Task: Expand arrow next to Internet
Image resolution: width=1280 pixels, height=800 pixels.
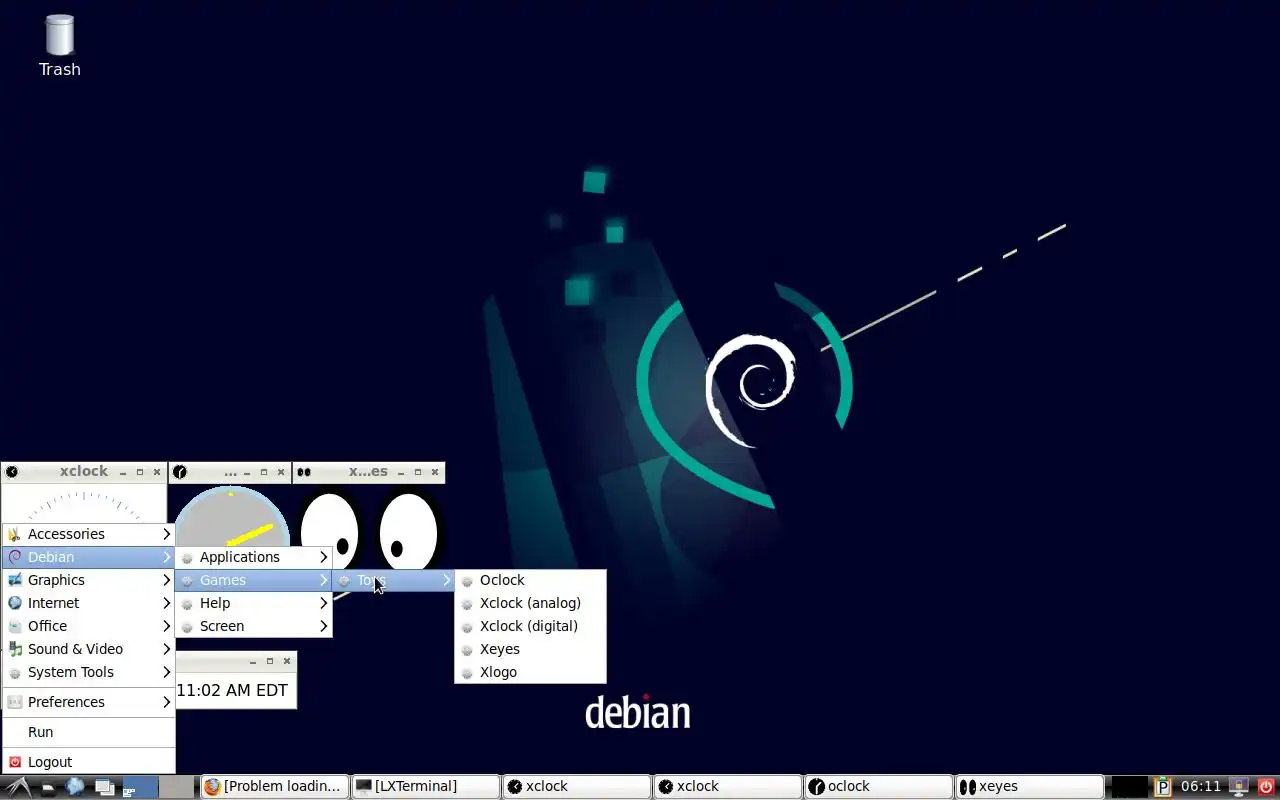Action: point(166,603)
